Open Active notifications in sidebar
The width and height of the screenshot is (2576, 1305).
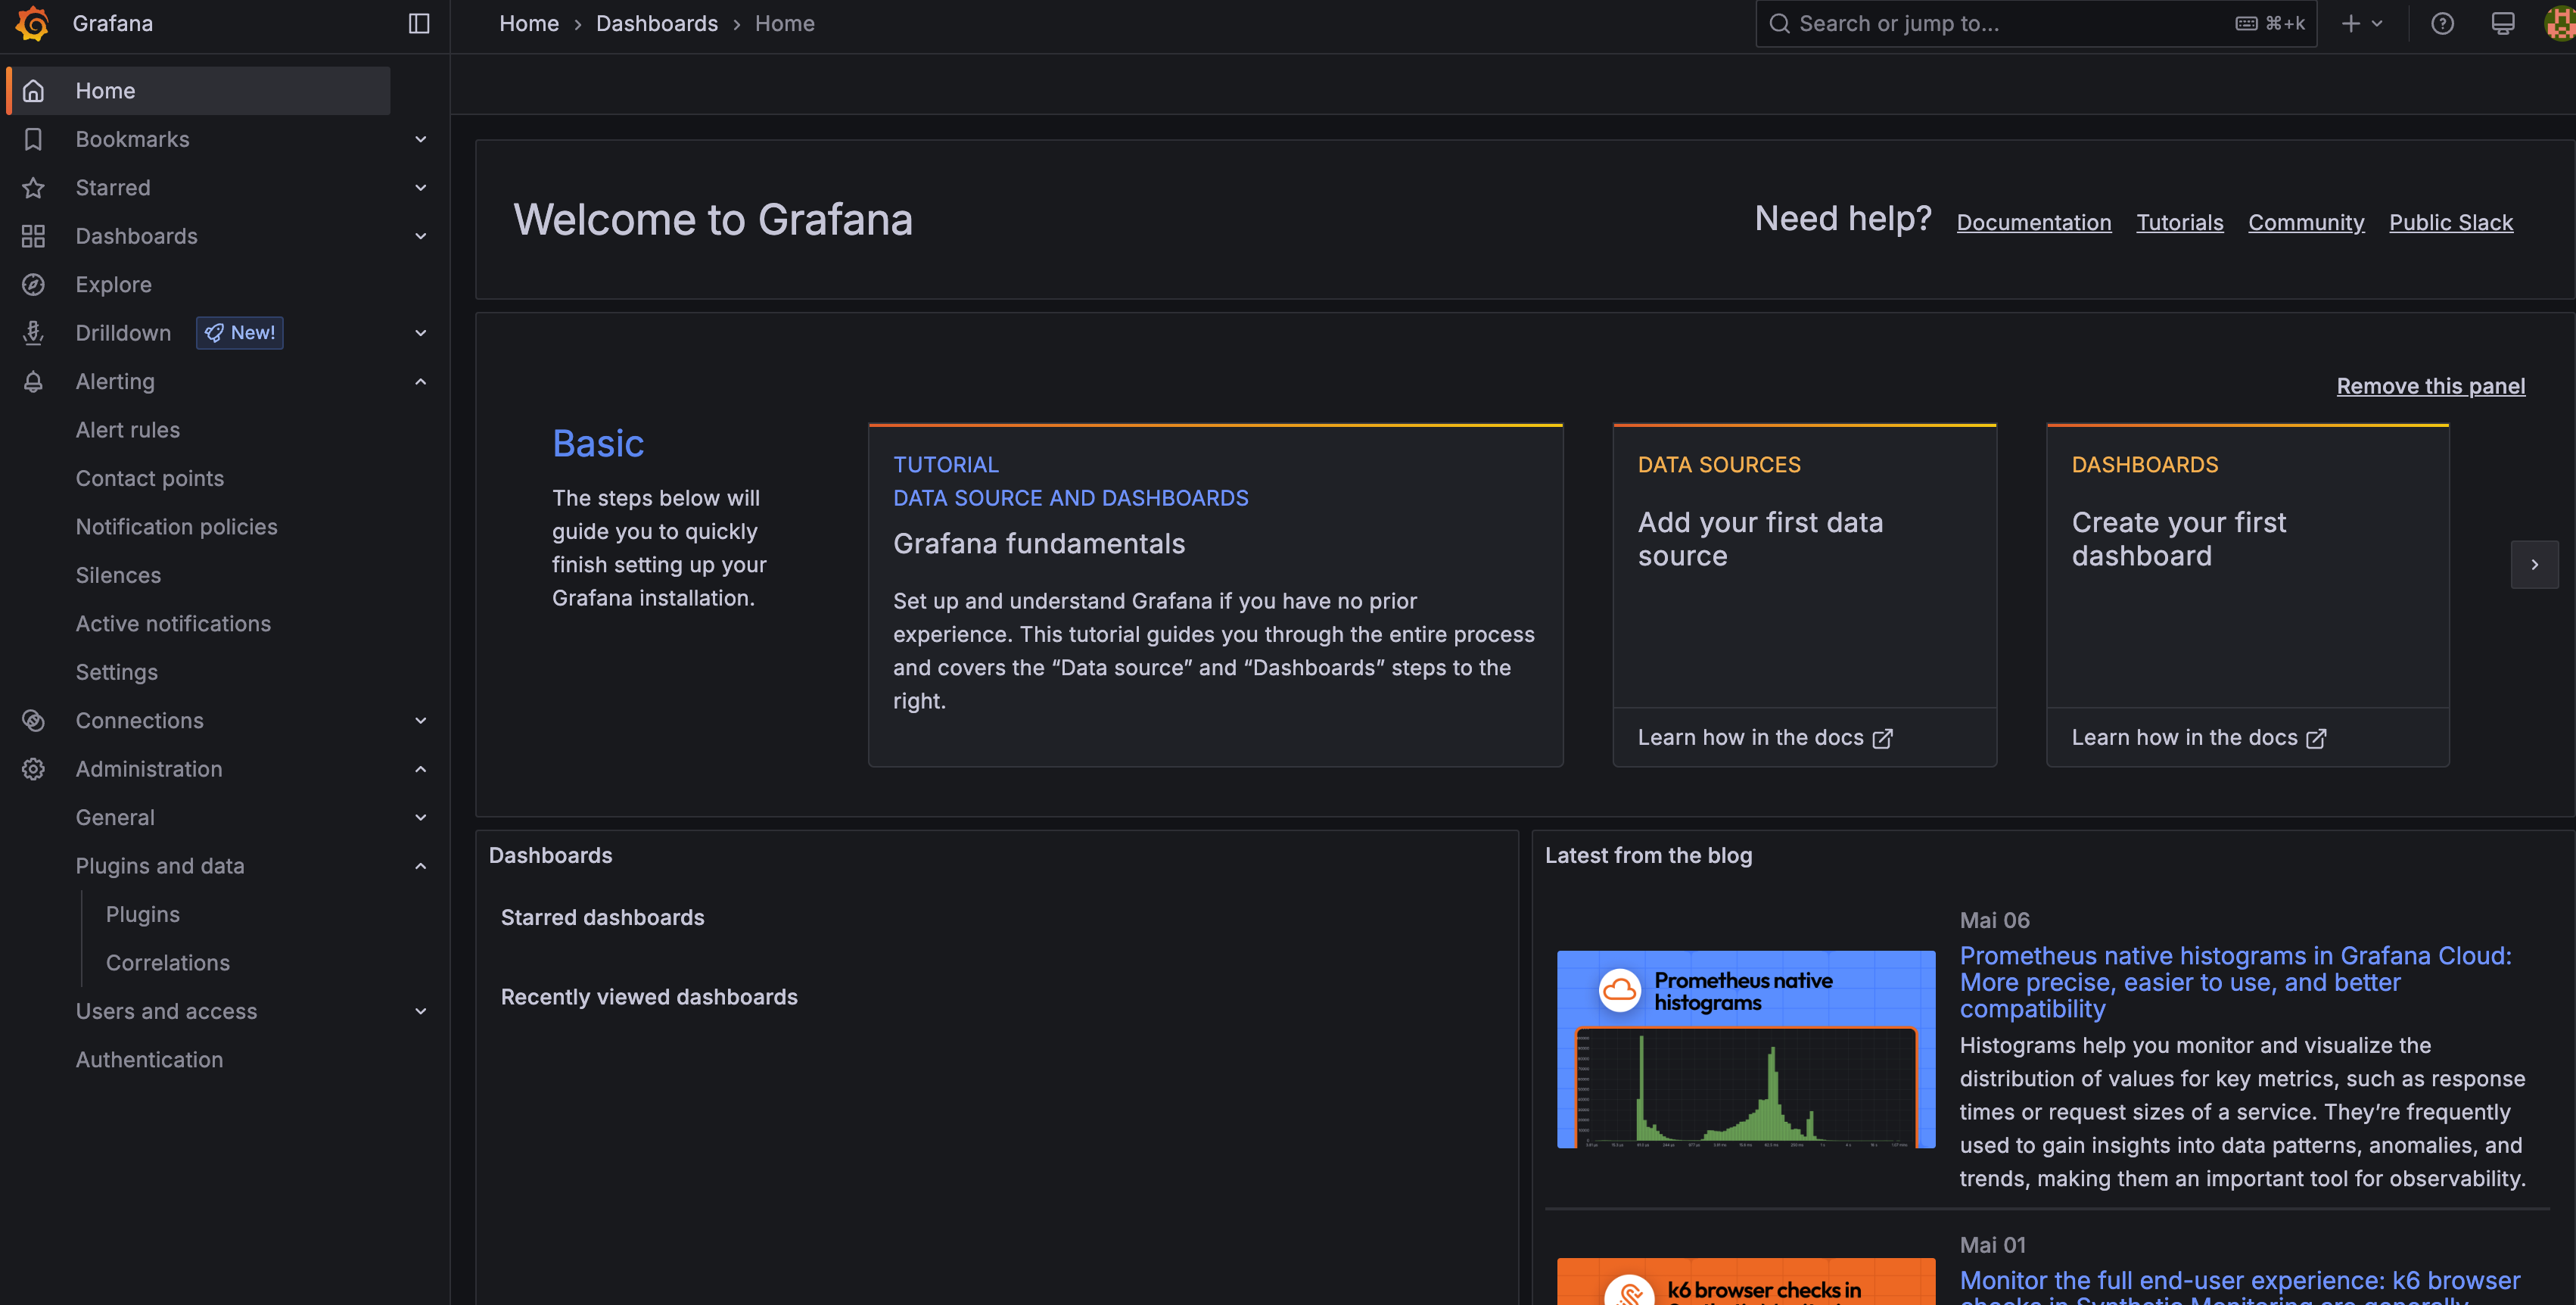173,624
